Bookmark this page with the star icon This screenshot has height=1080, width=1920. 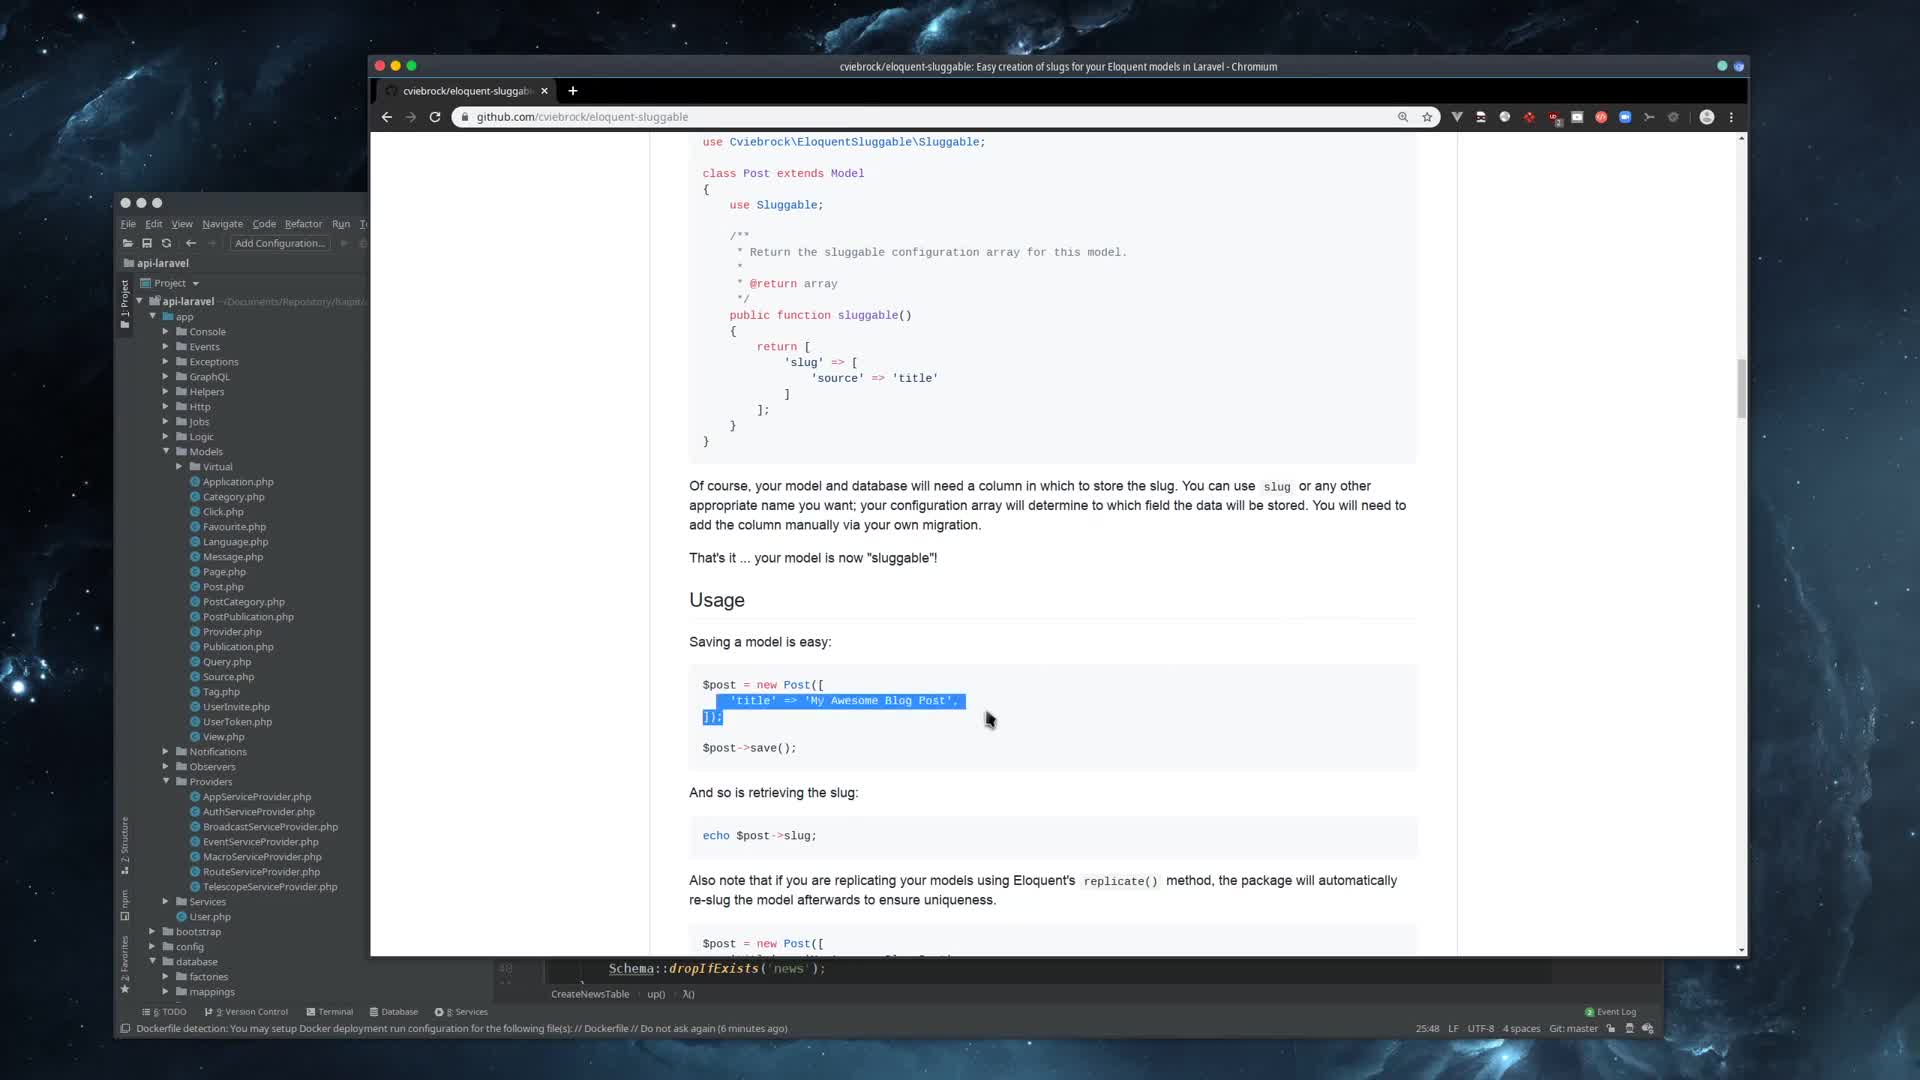pyautogui.click(x=1427, y=117)
